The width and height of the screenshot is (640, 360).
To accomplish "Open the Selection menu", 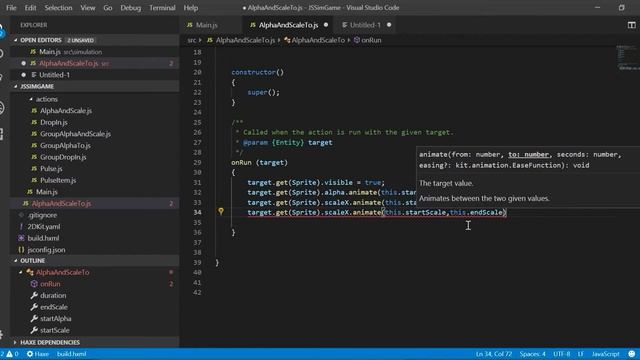I will tap(58, 8).
